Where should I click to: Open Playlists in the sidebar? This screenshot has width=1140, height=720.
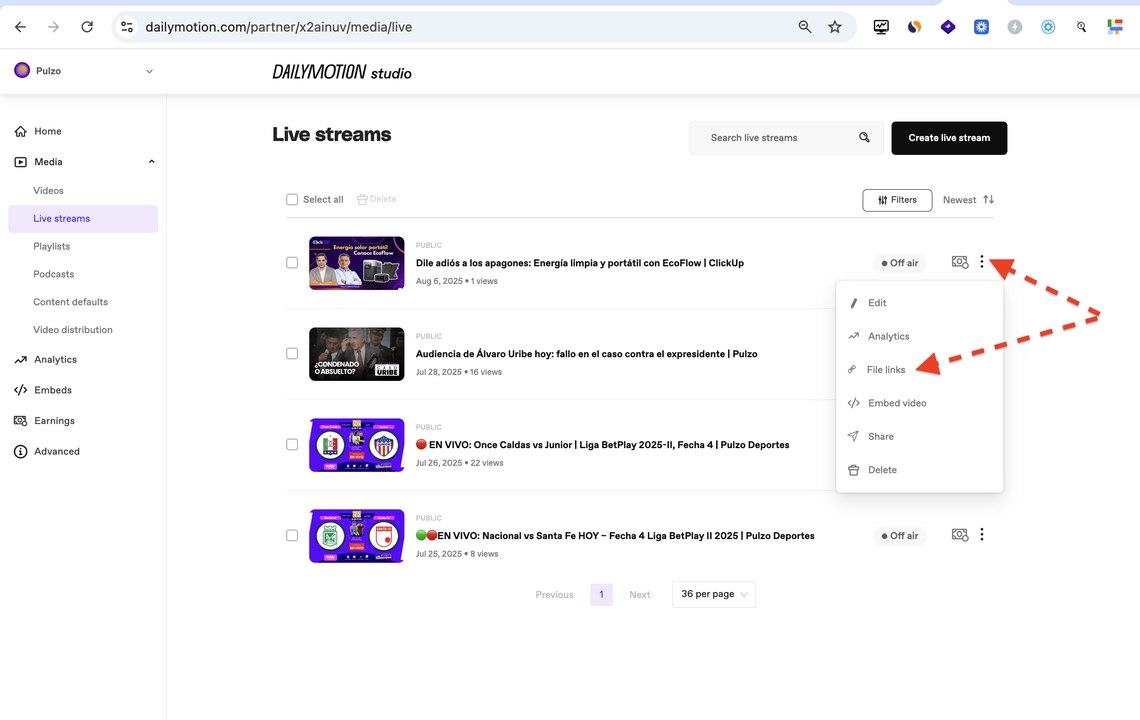pyautogui.click(x=52, y=247)
